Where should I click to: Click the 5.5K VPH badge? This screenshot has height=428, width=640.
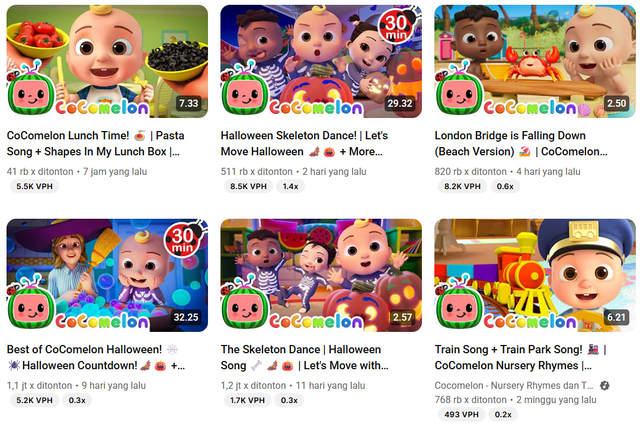34,186
